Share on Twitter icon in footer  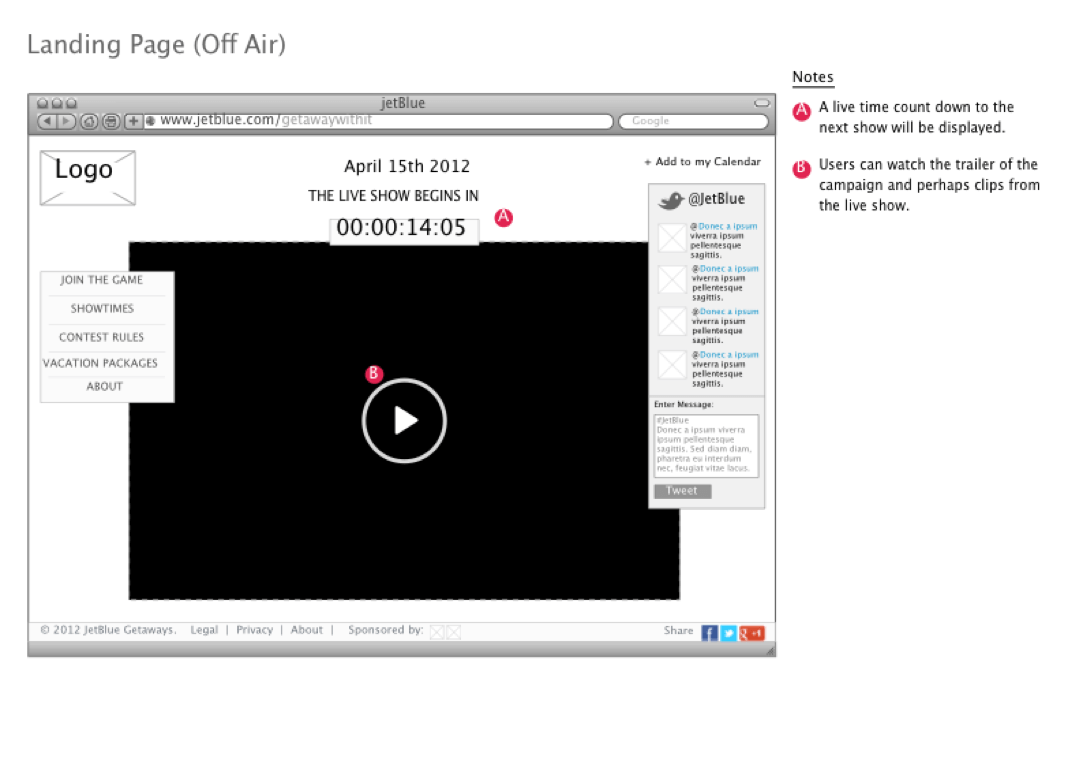(729, 633)
